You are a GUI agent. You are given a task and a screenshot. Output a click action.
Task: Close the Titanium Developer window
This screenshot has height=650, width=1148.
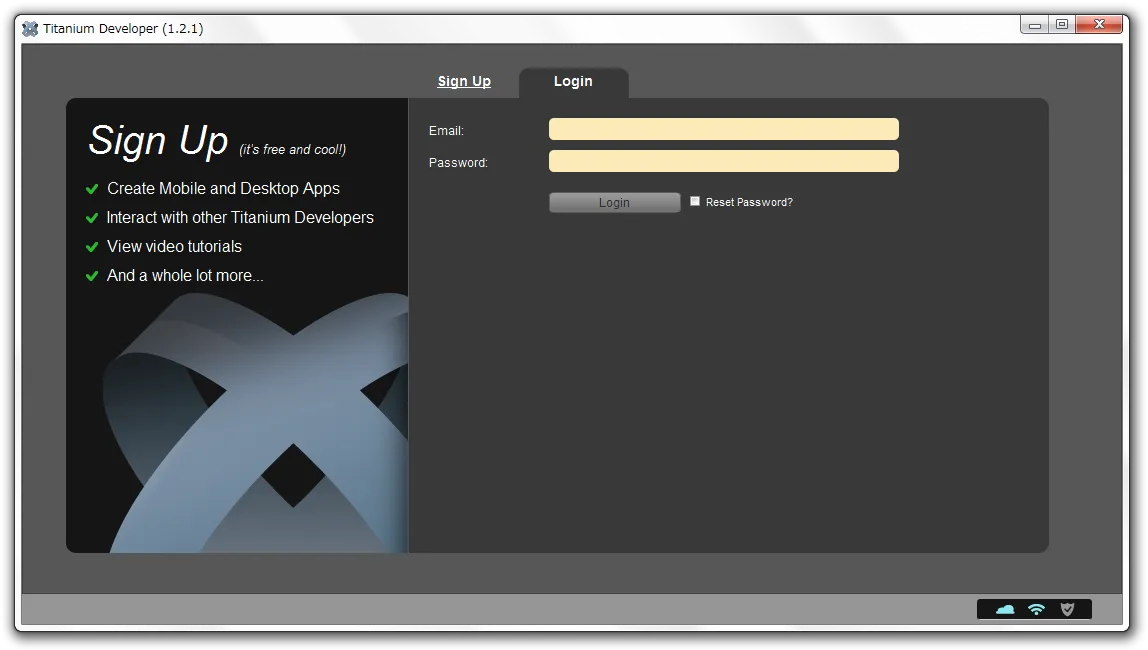coord(1098,25)
